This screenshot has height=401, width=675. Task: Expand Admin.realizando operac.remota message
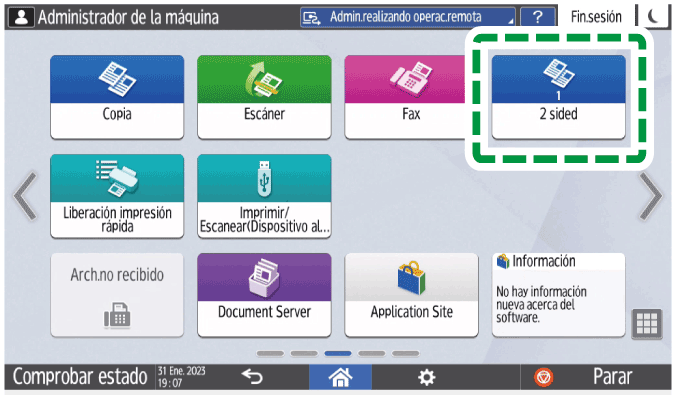(x=408, y=17)
